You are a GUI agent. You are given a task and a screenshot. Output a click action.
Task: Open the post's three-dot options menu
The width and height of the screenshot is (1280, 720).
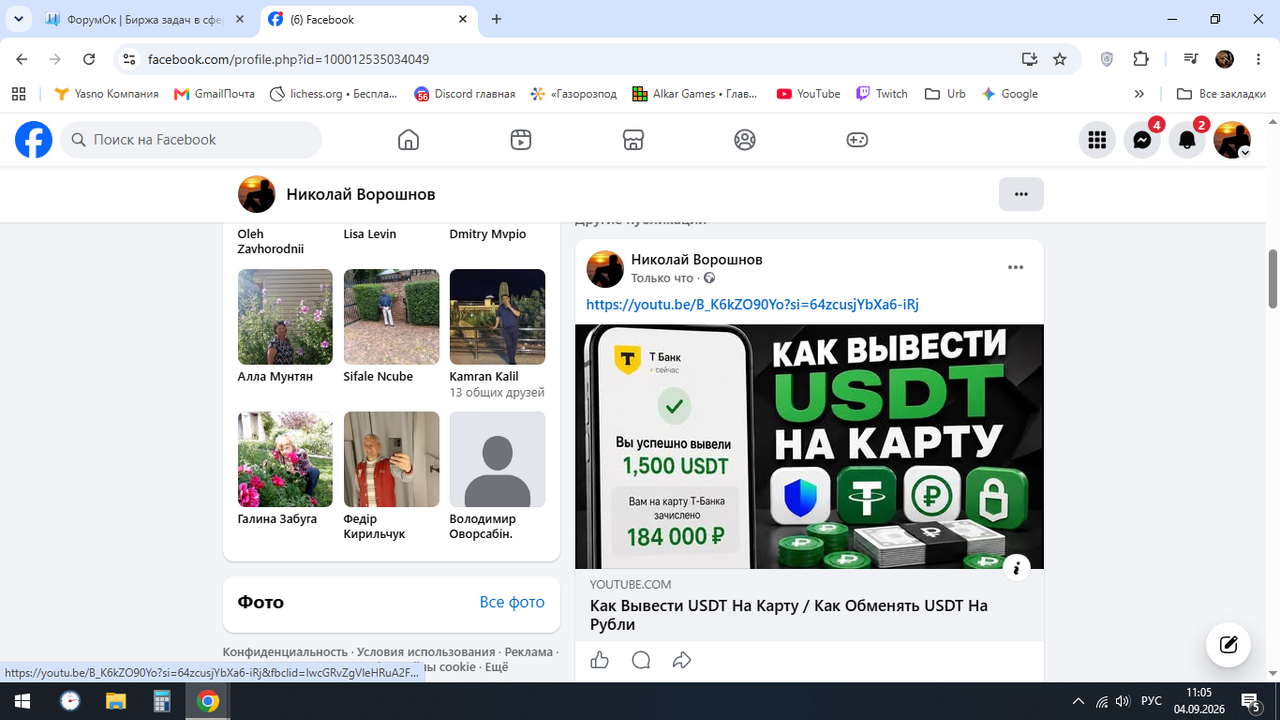coord(1016,267)
